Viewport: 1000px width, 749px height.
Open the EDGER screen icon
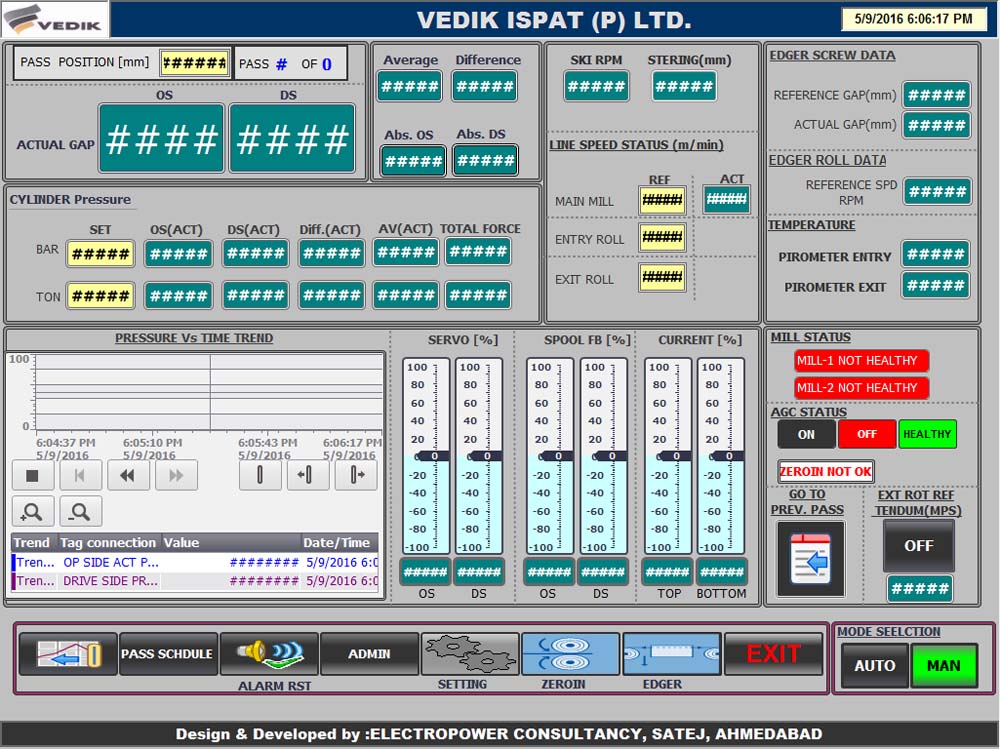pos(672,654)
